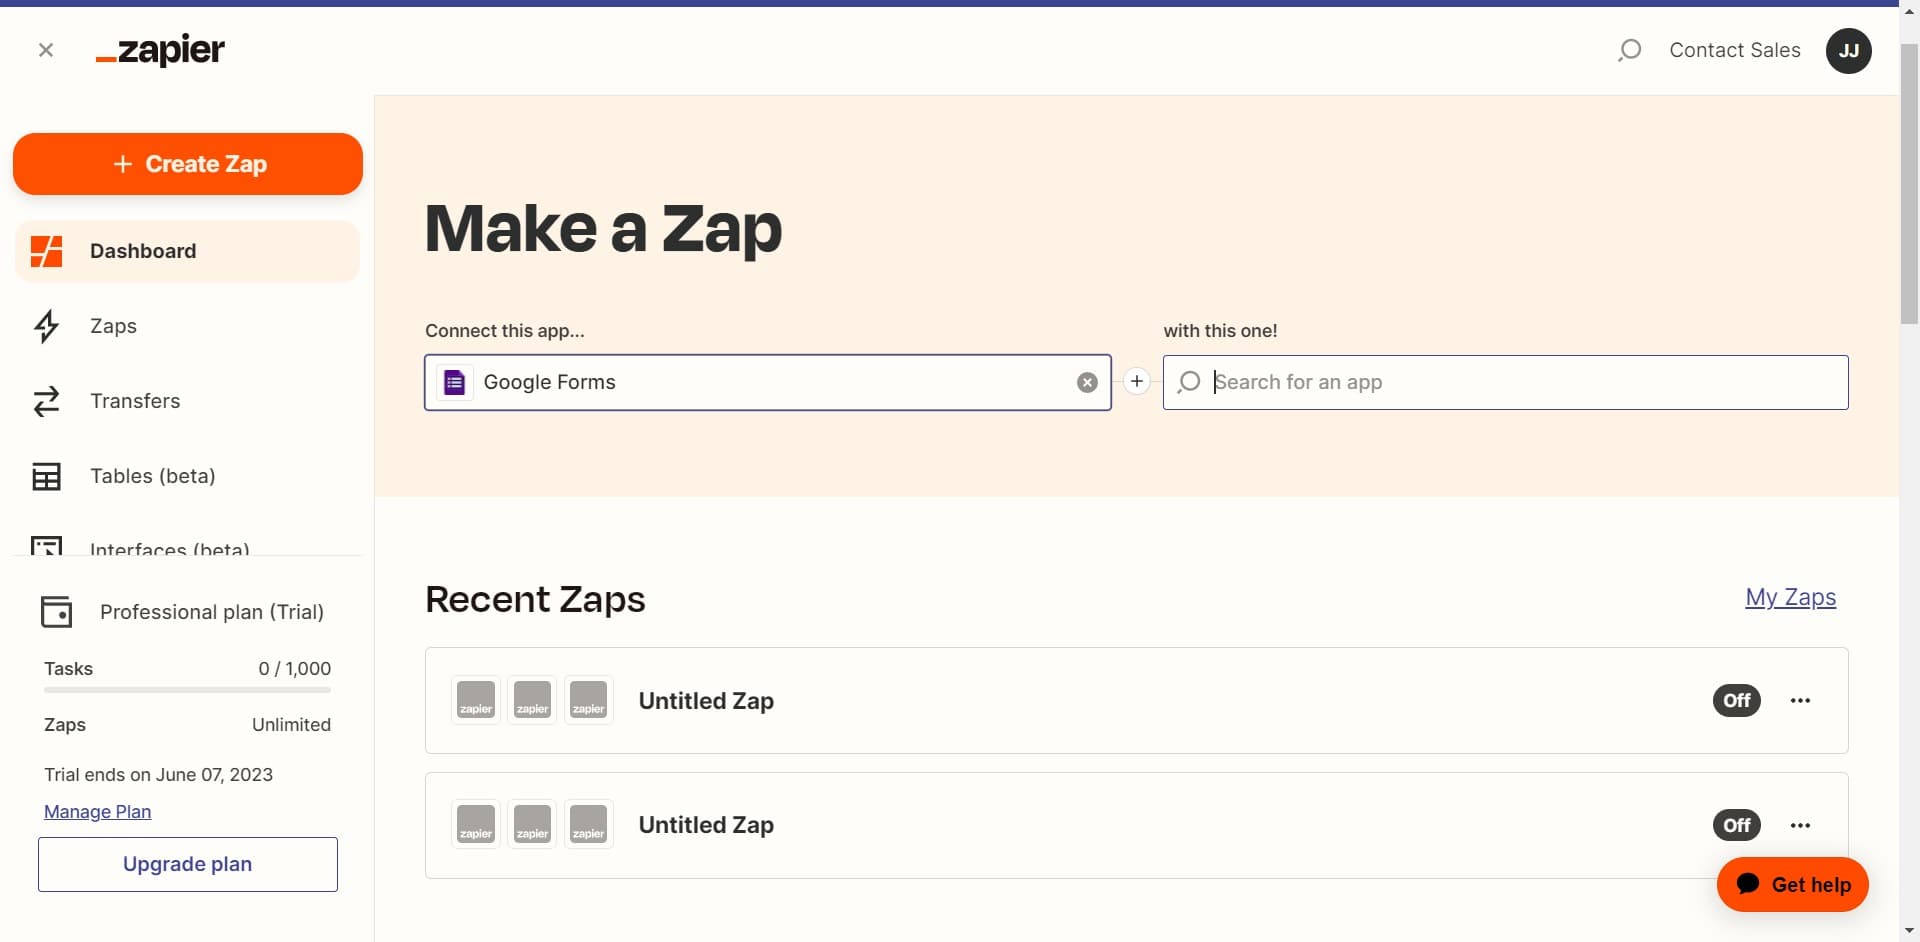Open the Google Forms app combo box
This screenshot has width=1920, height=942.
(760, 382)
